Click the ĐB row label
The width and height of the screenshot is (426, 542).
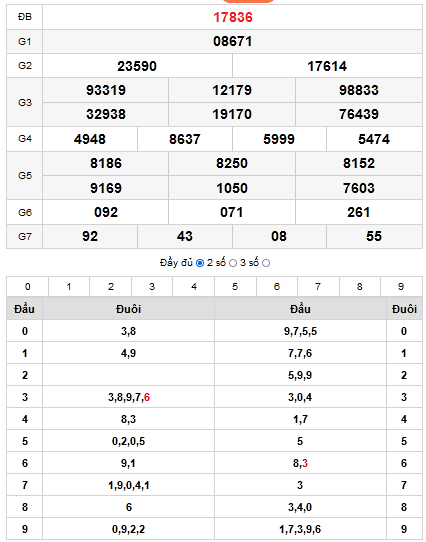click(x=25, y=17)
